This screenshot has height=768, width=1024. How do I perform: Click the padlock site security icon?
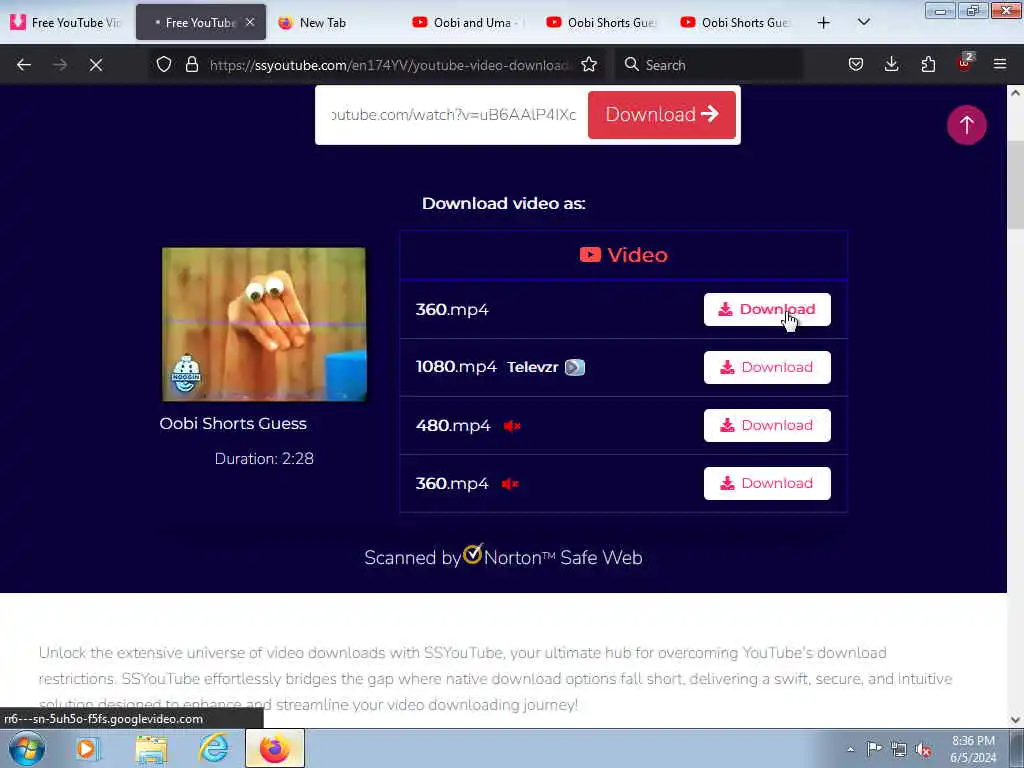(x=191, y=64)
